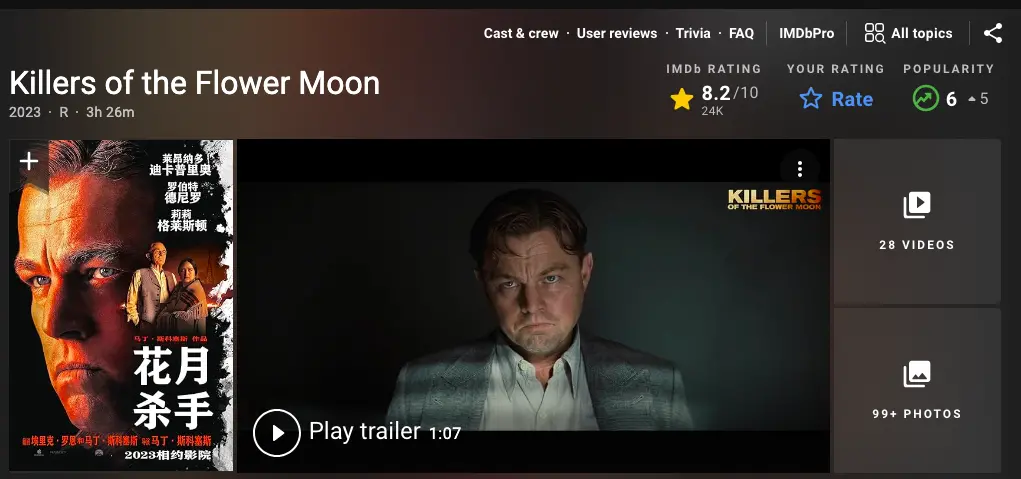The width and height of the screenshot is (1021, 479).
Task: Click the share icon
Action: click(x=992, y=33)
